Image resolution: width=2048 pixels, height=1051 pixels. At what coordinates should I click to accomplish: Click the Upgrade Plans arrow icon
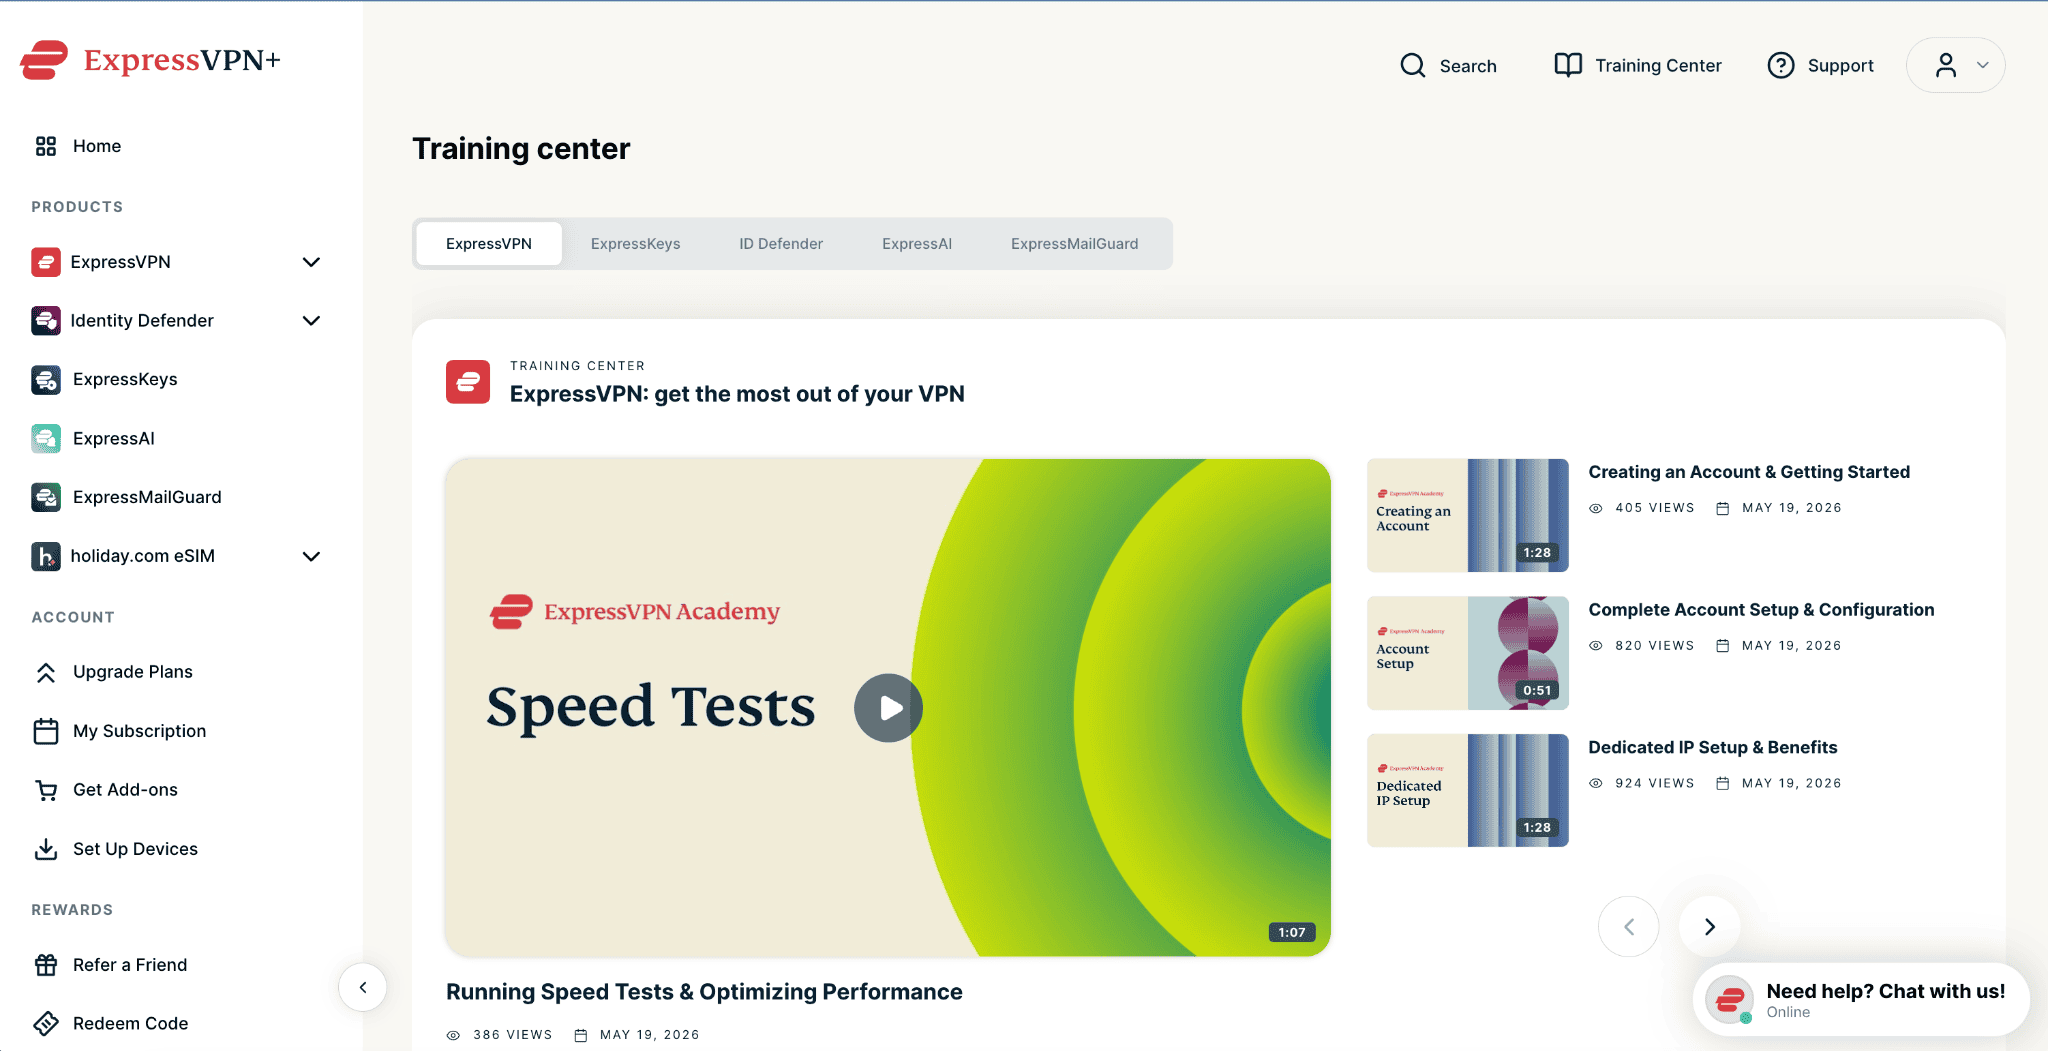[x=46, y=673]
